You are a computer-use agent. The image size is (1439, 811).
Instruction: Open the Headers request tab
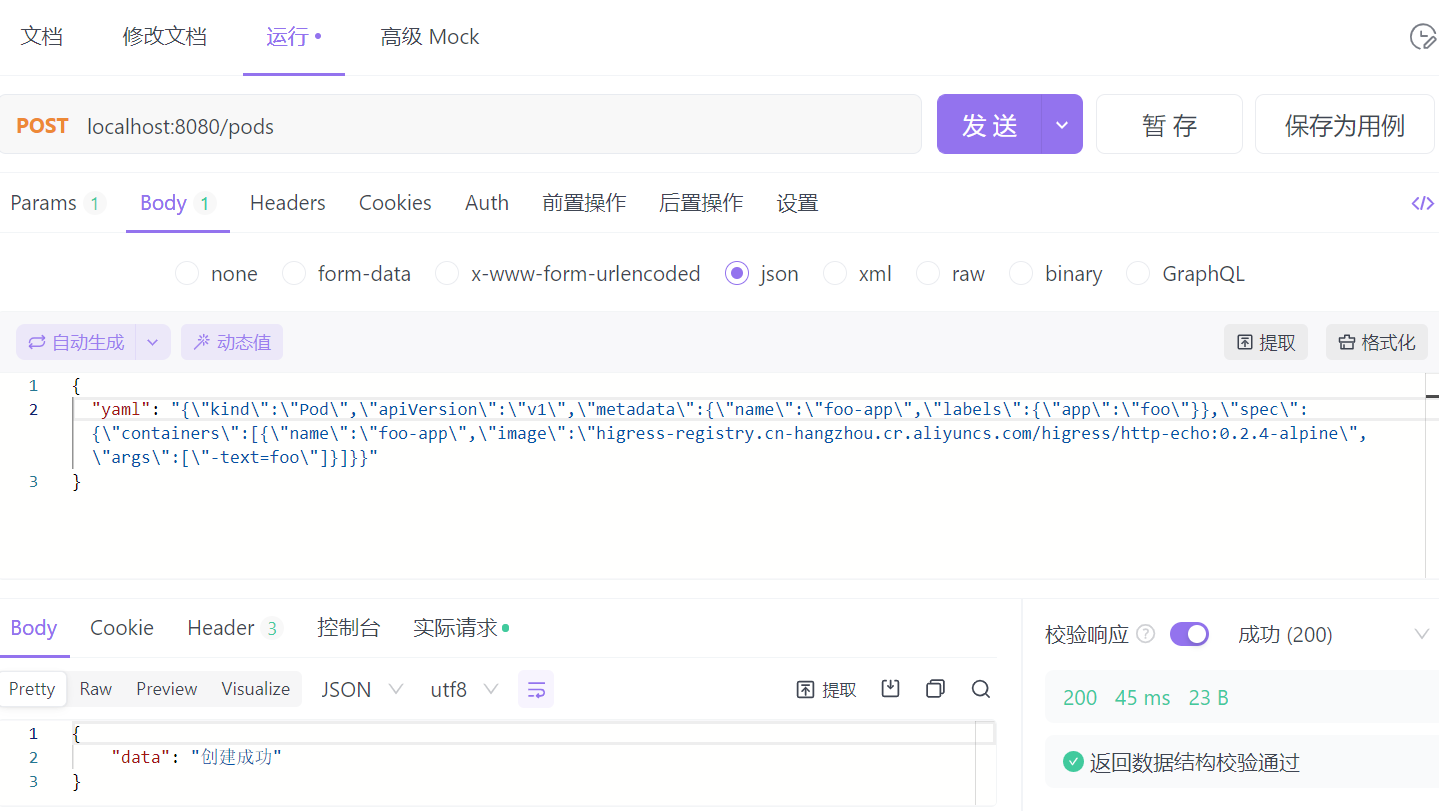tap(287, 203)
